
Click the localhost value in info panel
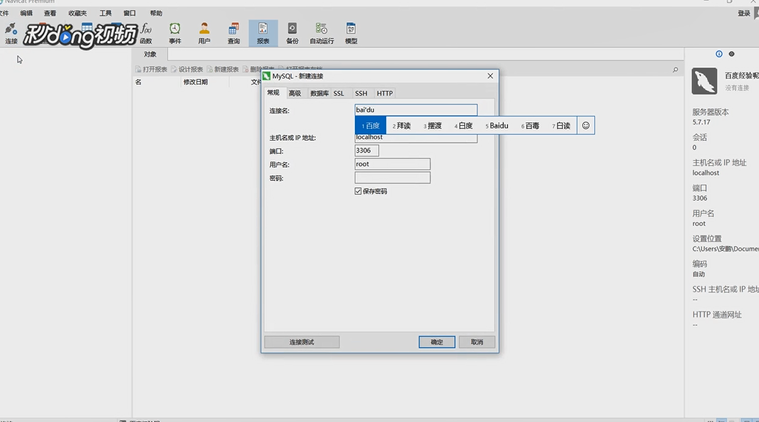click(706, 173)
